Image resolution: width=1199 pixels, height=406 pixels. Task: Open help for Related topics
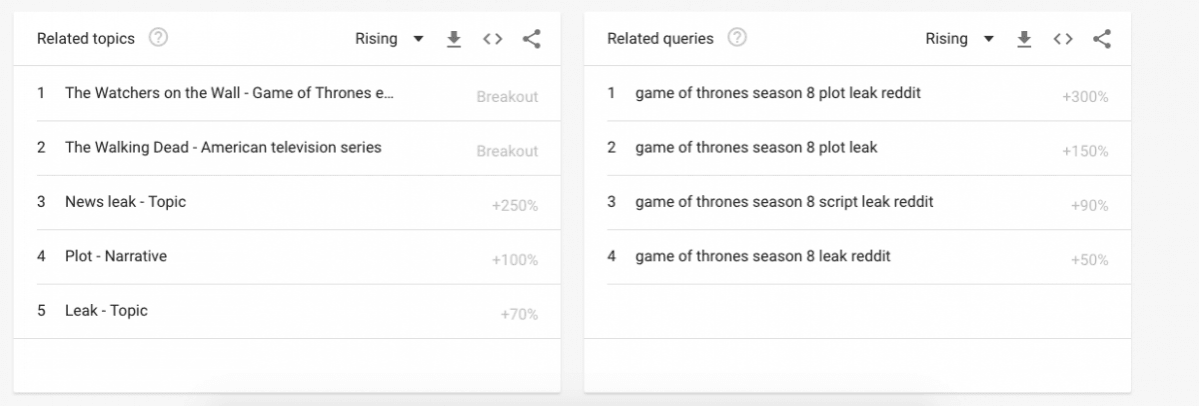[x=158, y=39]
